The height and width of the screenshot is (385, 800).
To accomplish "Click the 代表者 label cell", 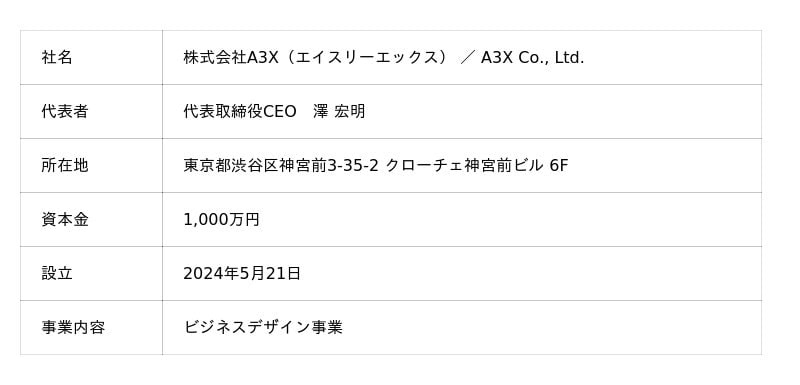I will click(x=91, y=112).
